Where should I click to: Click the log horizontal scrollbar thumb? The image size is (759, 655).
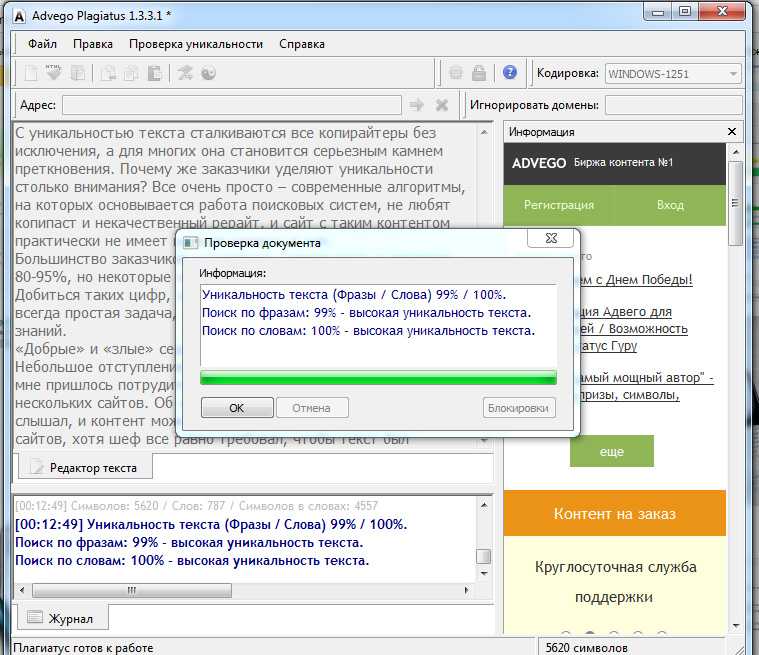coord(132,590)
